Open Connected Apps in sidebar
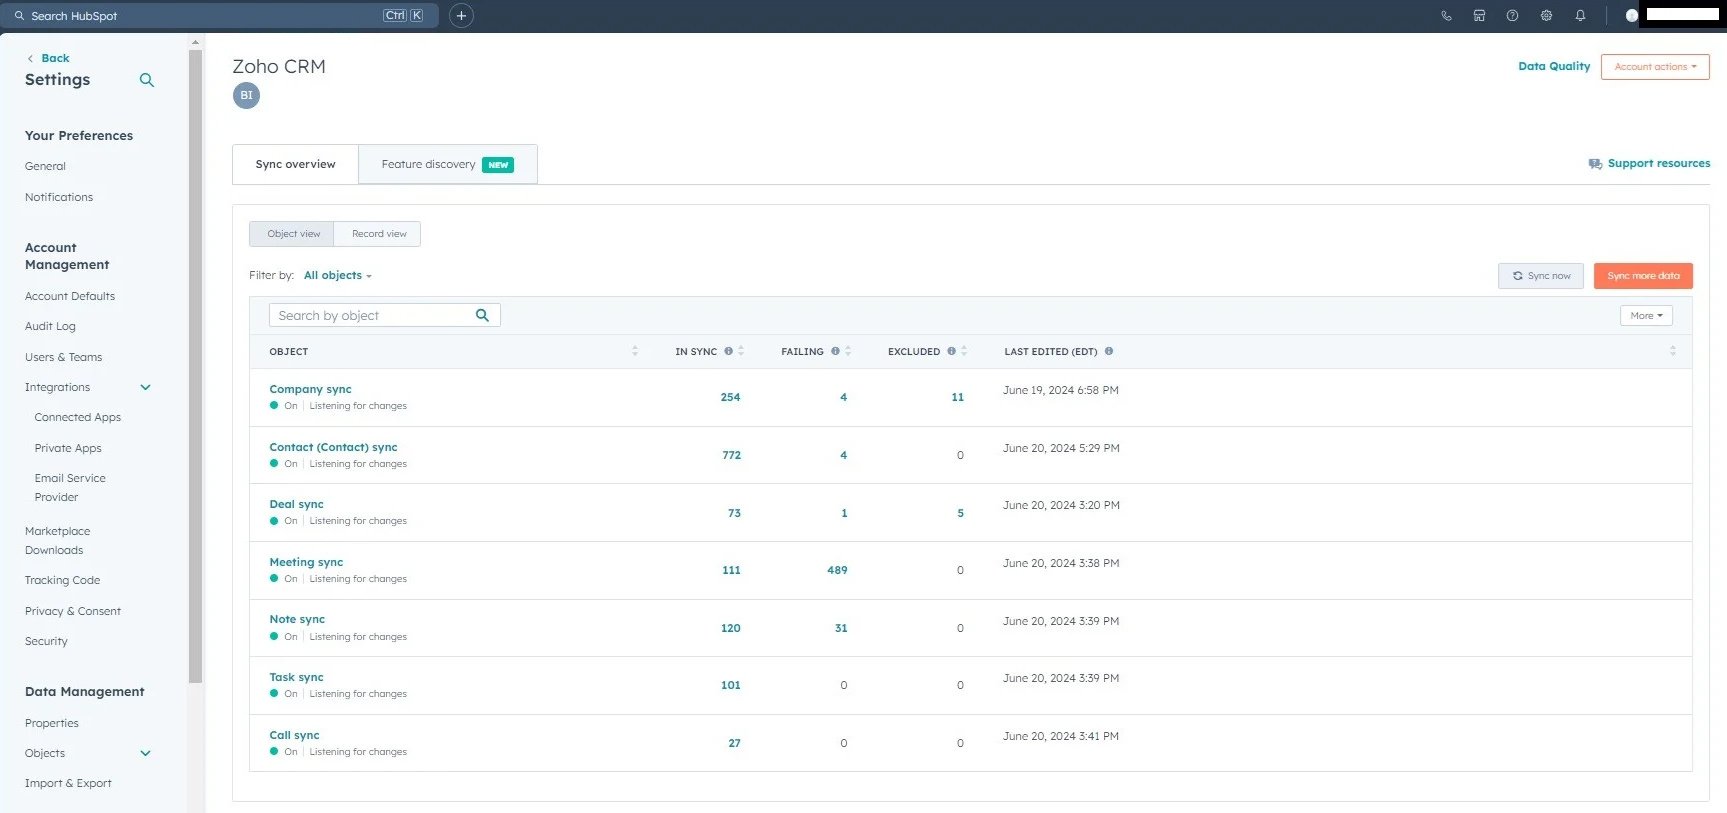Viewport: 1727px width, 813px height. point(78,418)
